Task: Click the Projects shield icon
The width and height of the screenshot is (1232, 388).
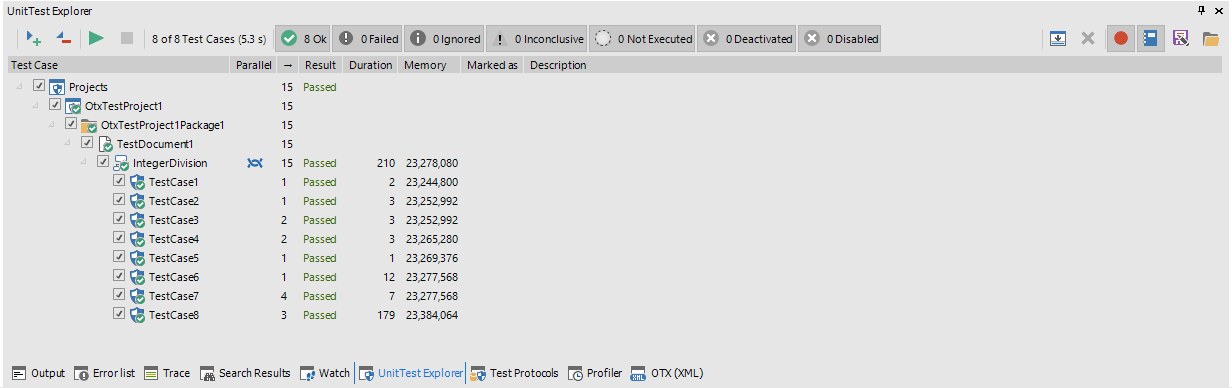Action: [57, 87]
